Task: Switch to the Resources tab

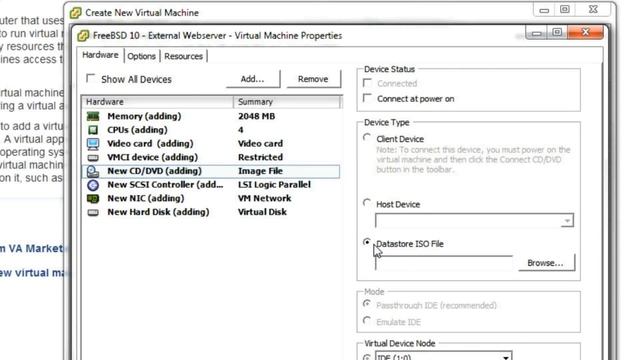Action: coord(183,56)
